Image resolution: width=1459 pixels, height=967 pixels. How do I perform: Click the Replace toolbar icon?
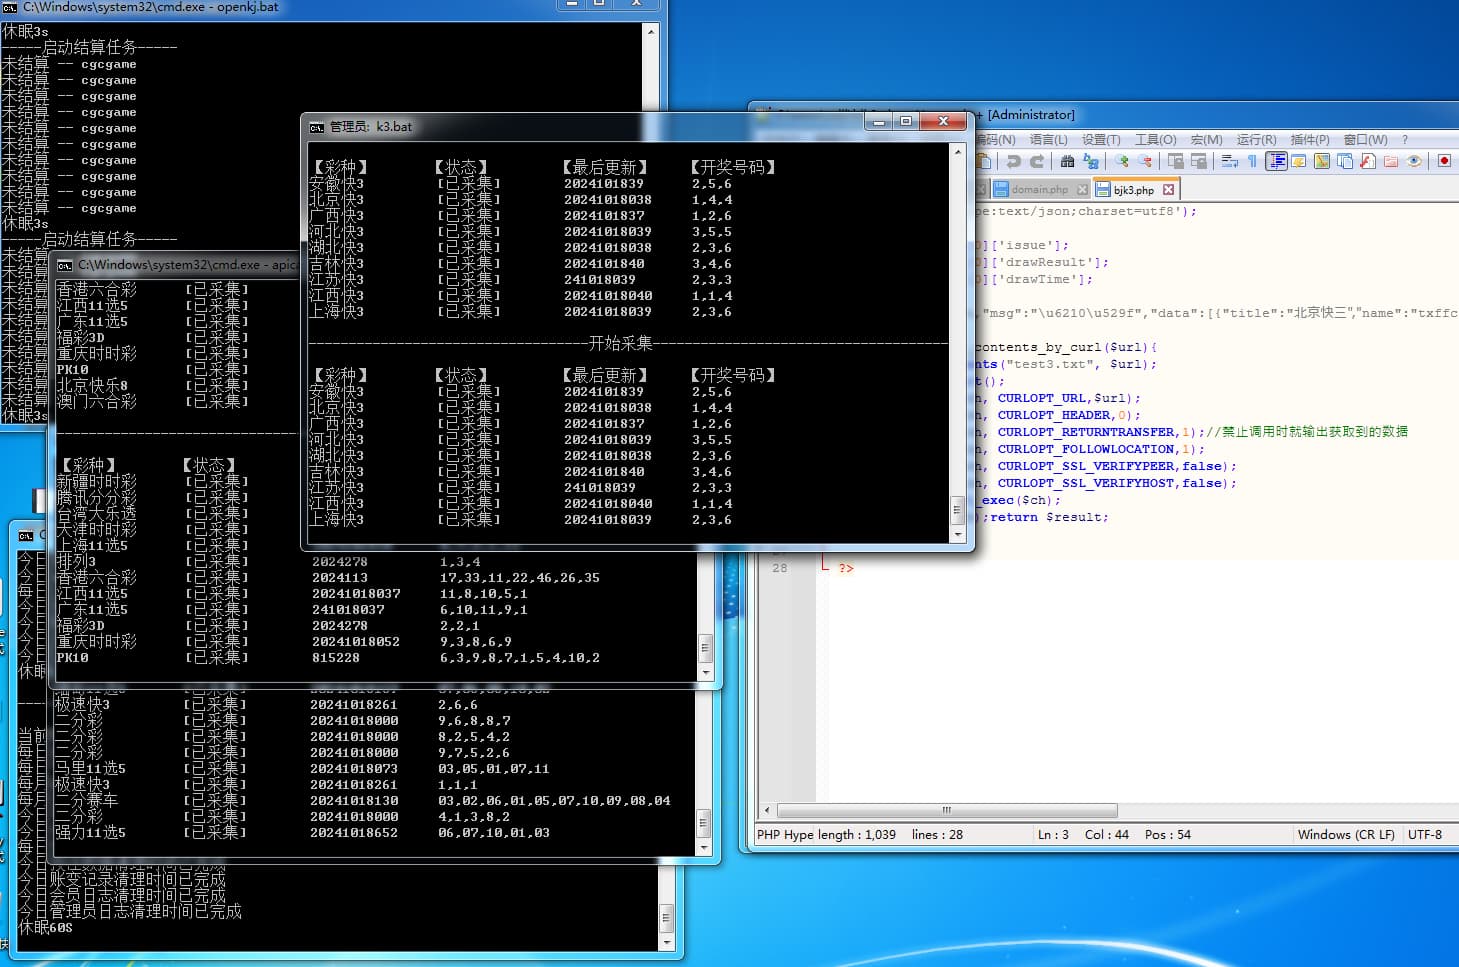(1090, 161)
